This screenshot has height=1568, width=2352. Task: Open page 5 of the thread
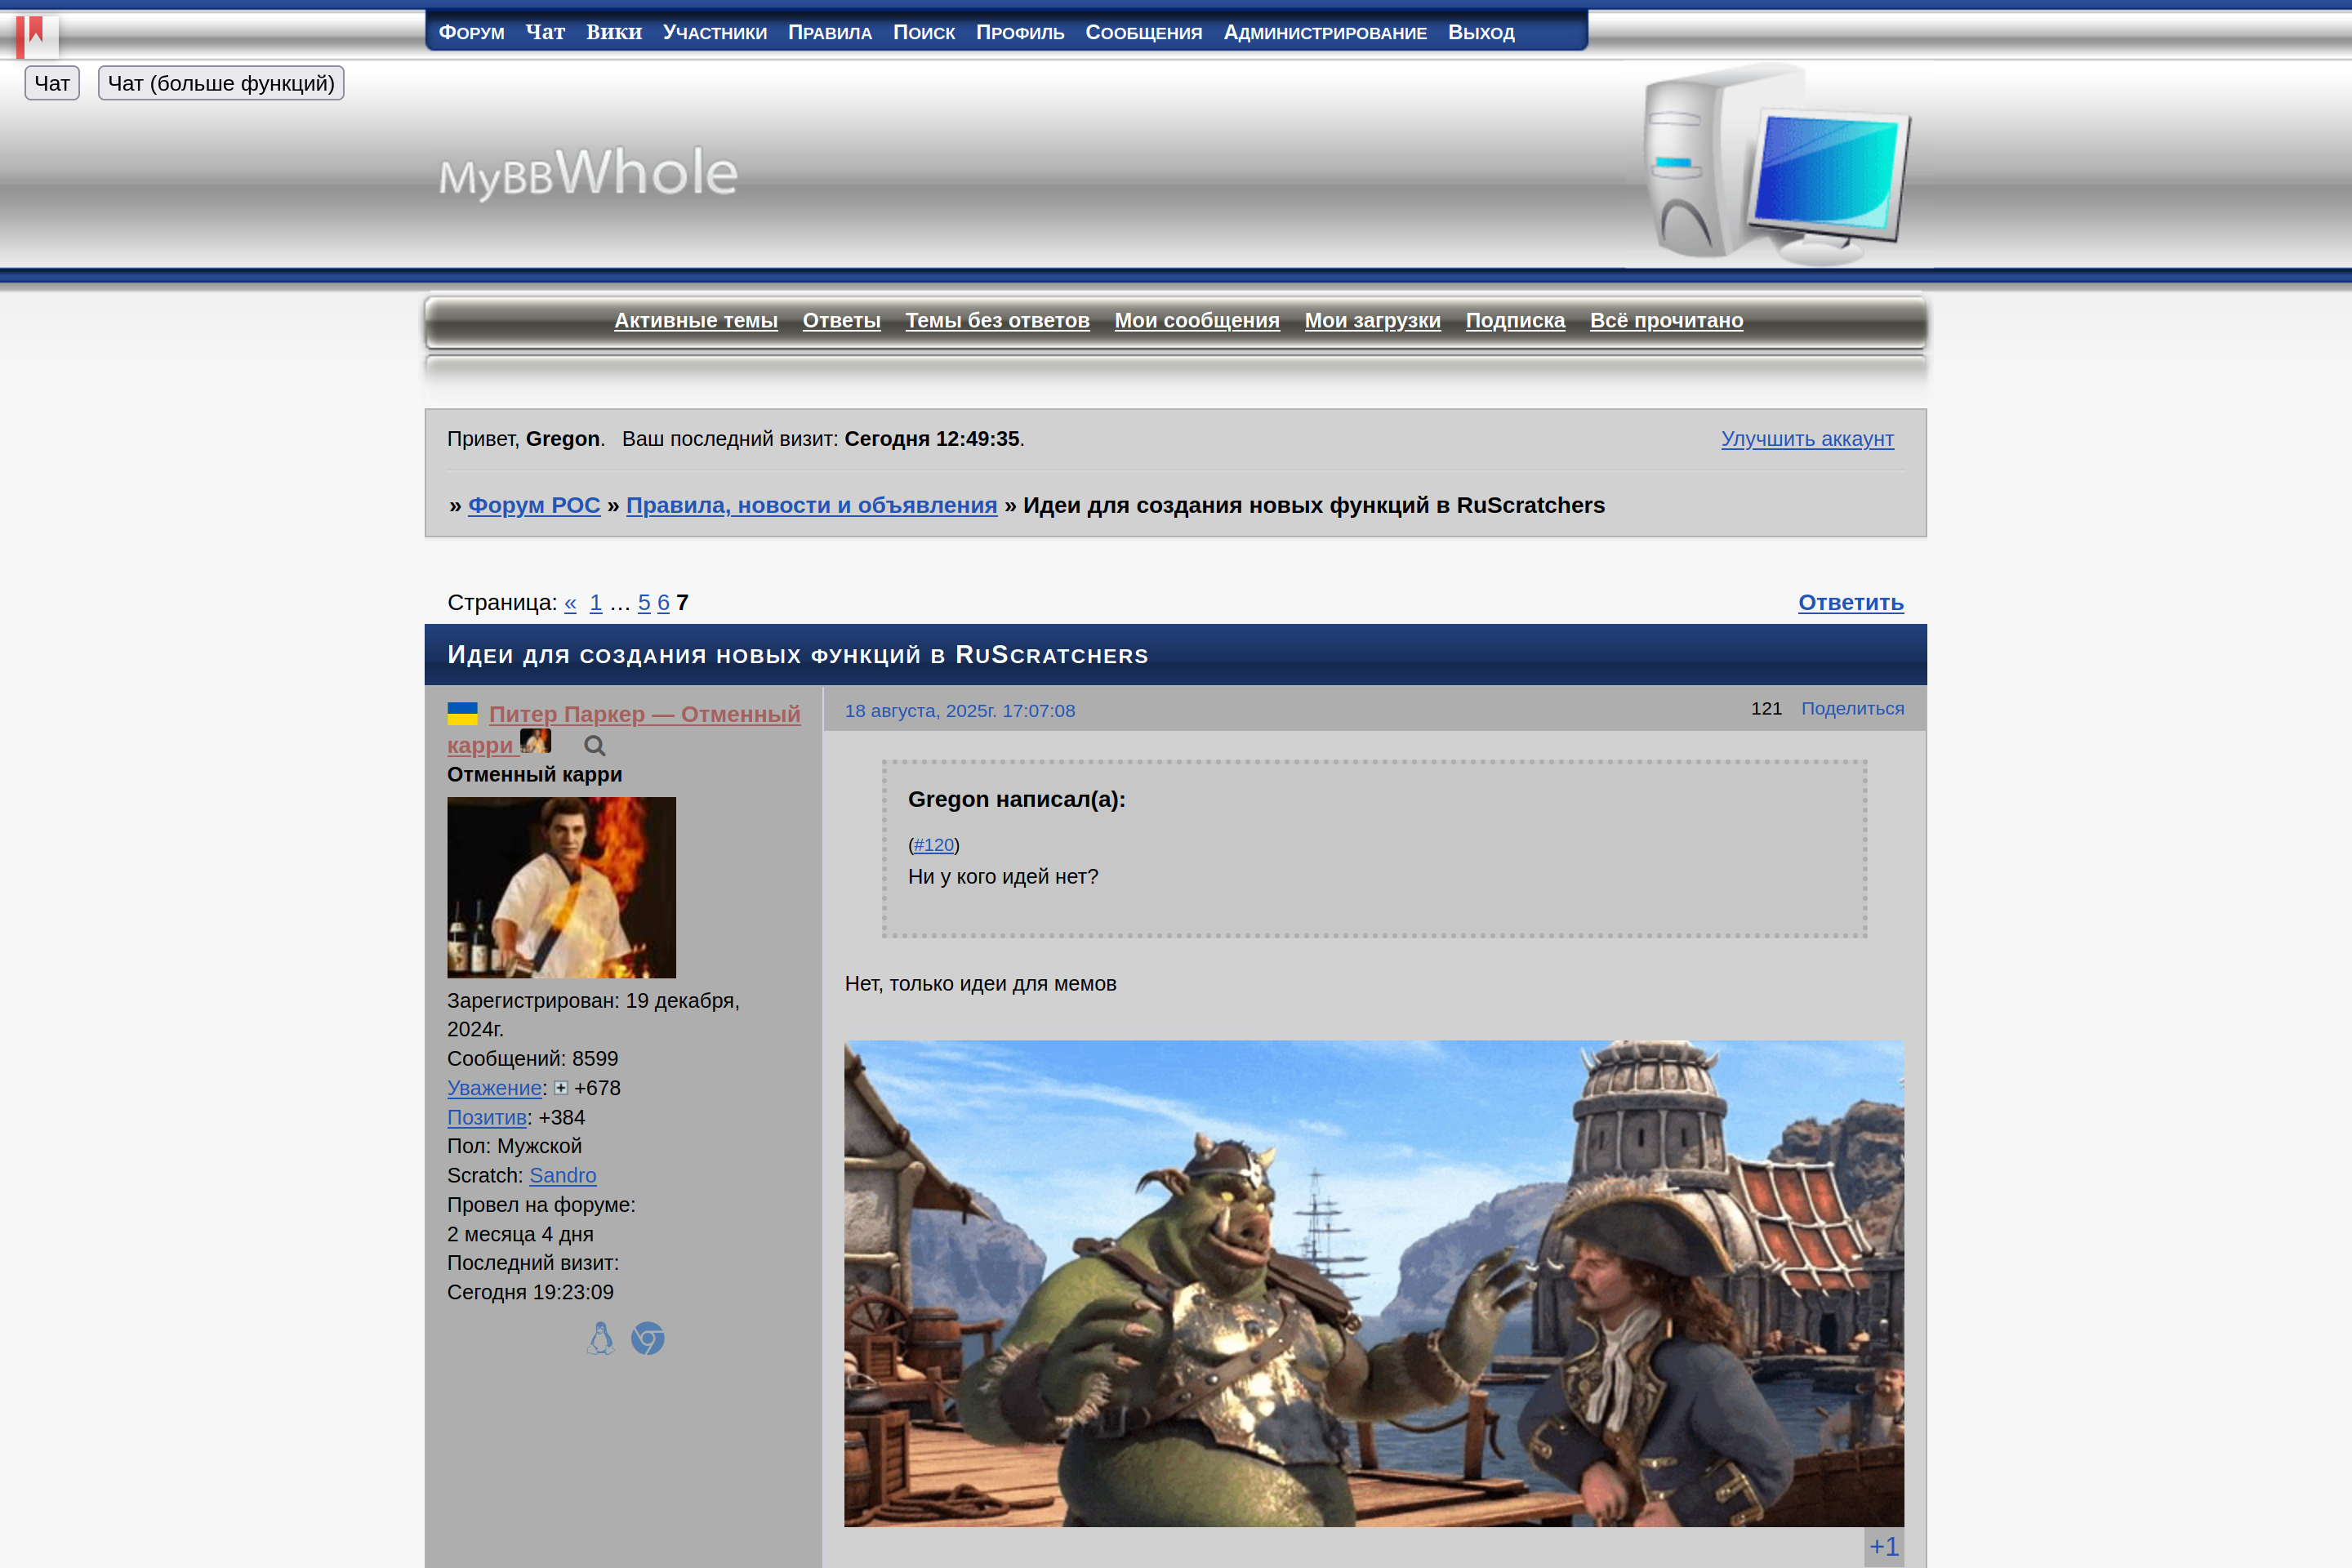point(644,602)
